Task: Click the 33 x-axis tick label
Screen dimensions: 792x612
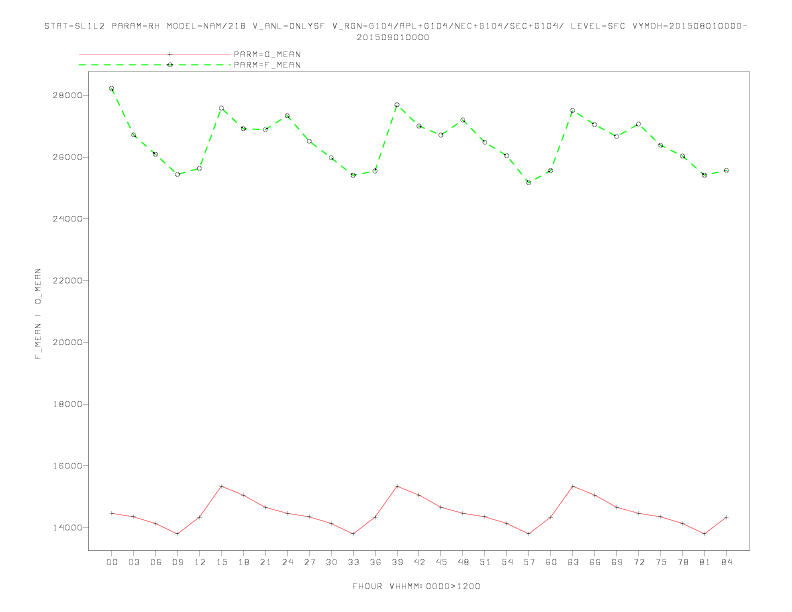Action: click(353, 562)
